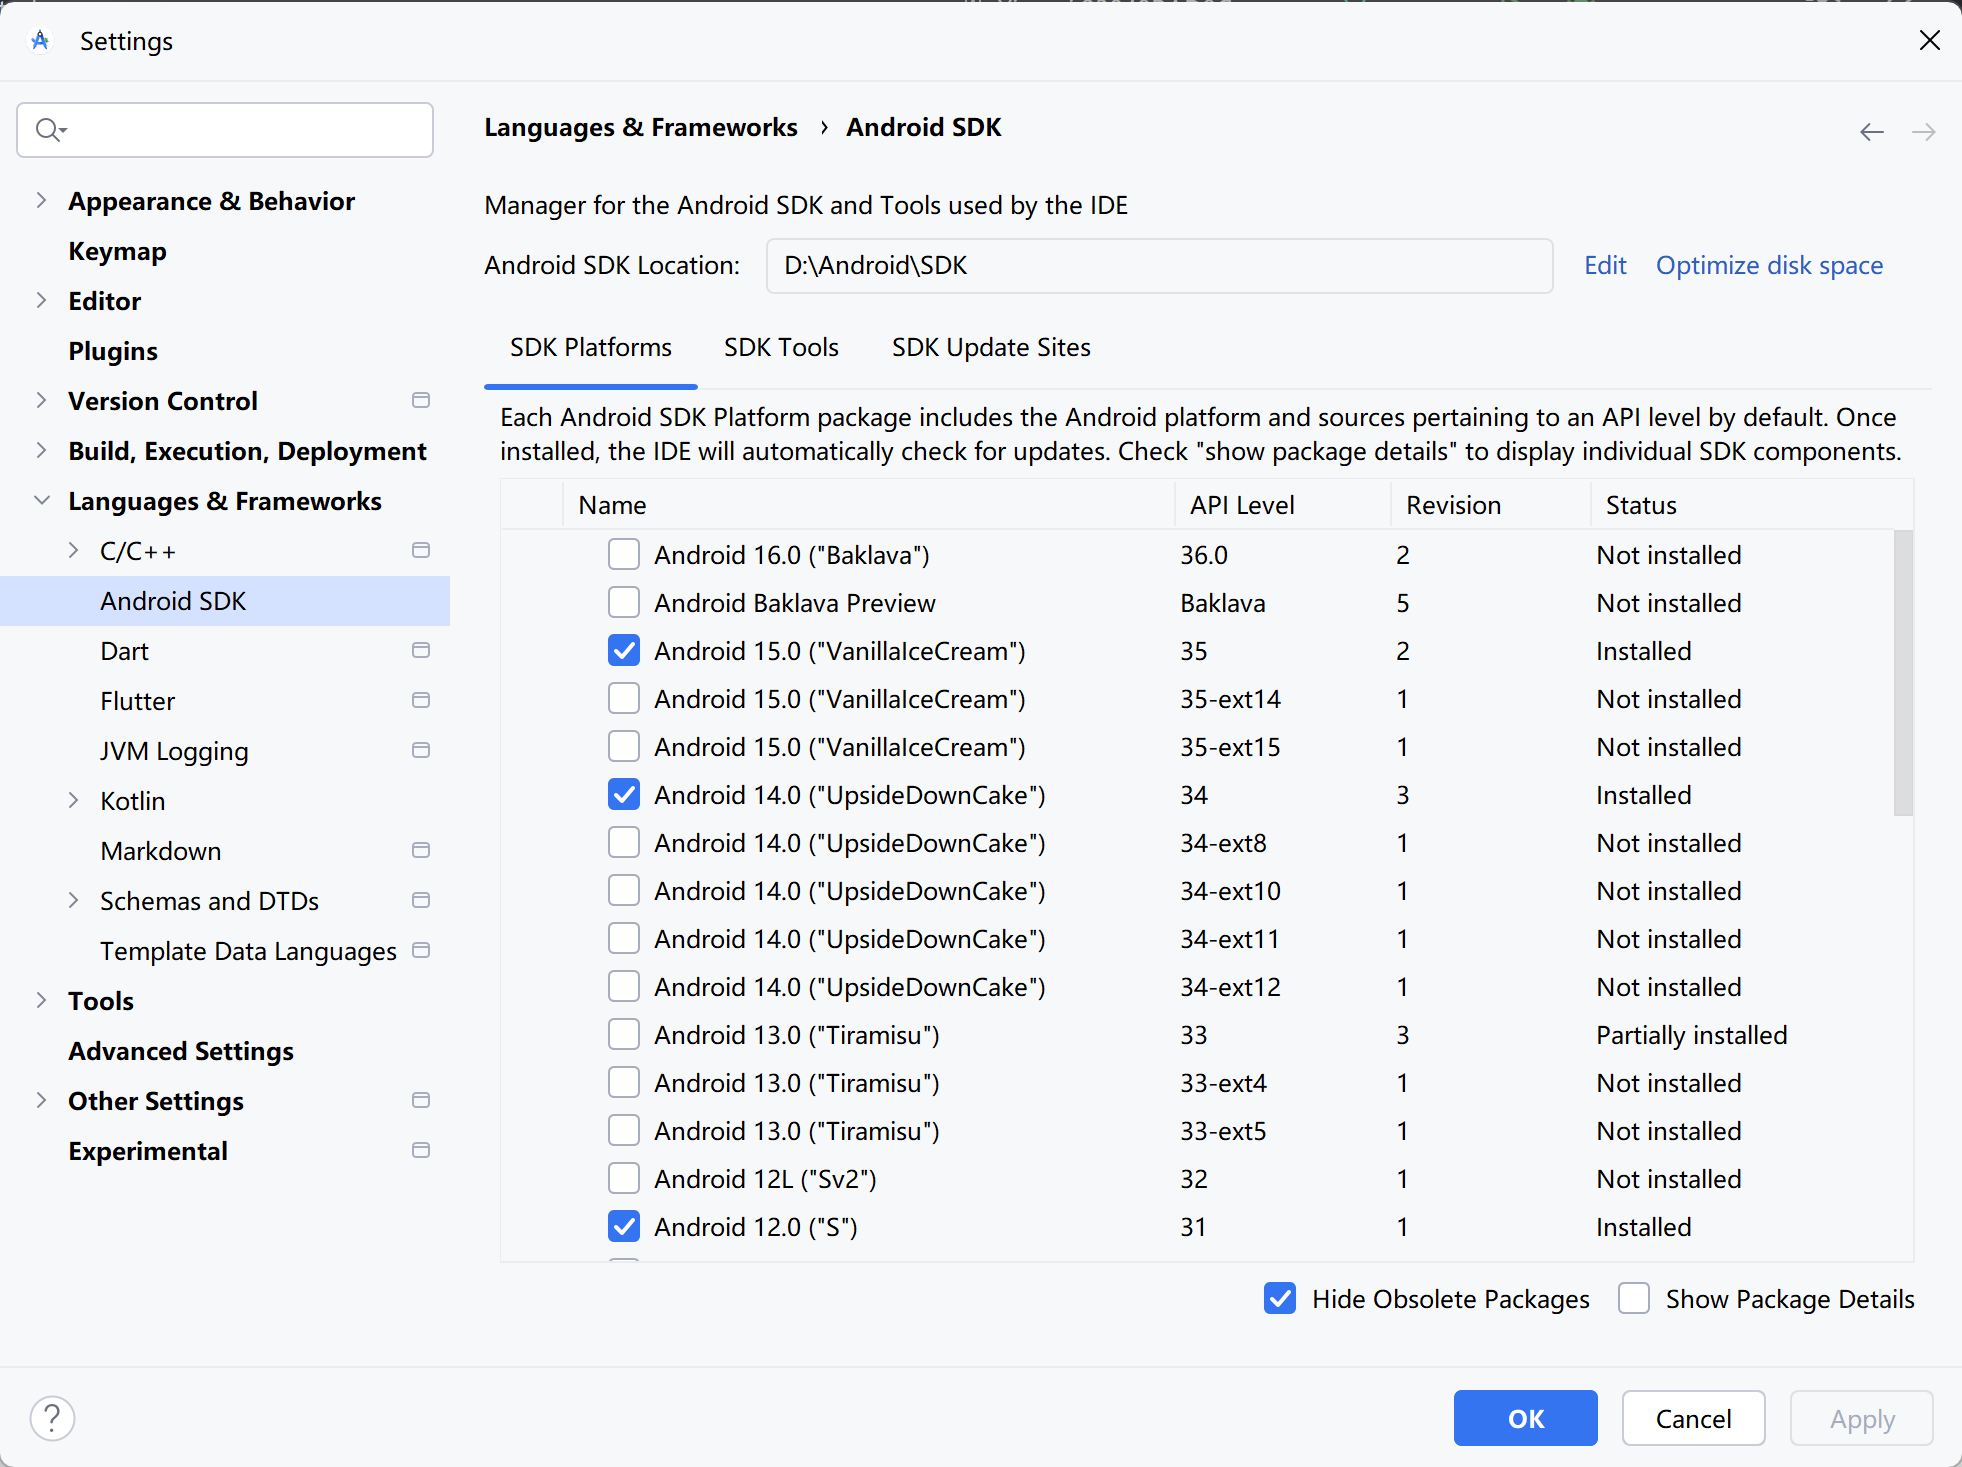The image size is (1962, 1467).
Task: Click project-level icon beside Experimental
Action: tap(421, 1151)
